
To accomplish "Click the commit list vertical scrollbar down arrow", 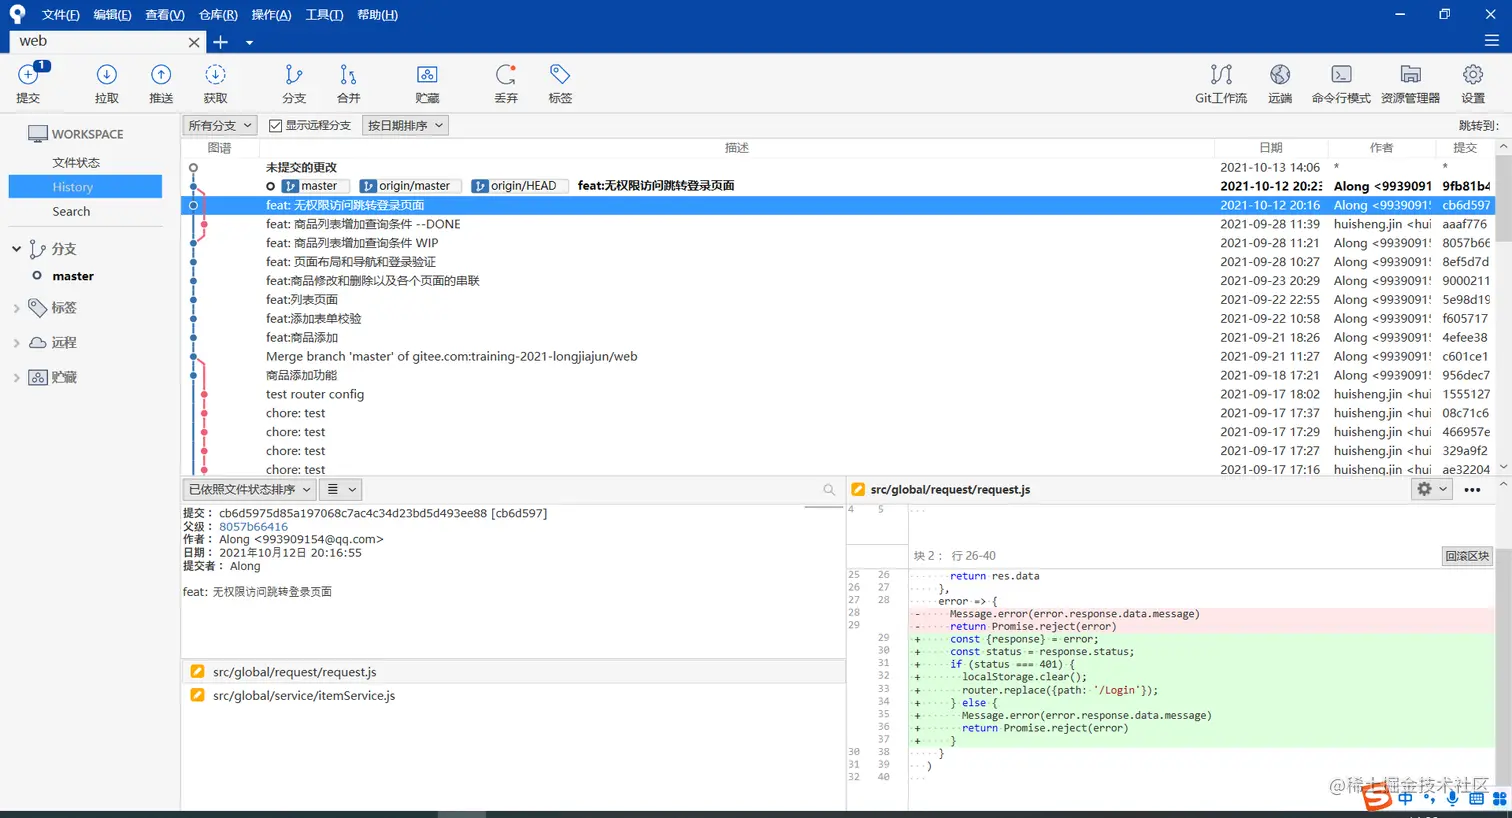I will point(1503,467).
